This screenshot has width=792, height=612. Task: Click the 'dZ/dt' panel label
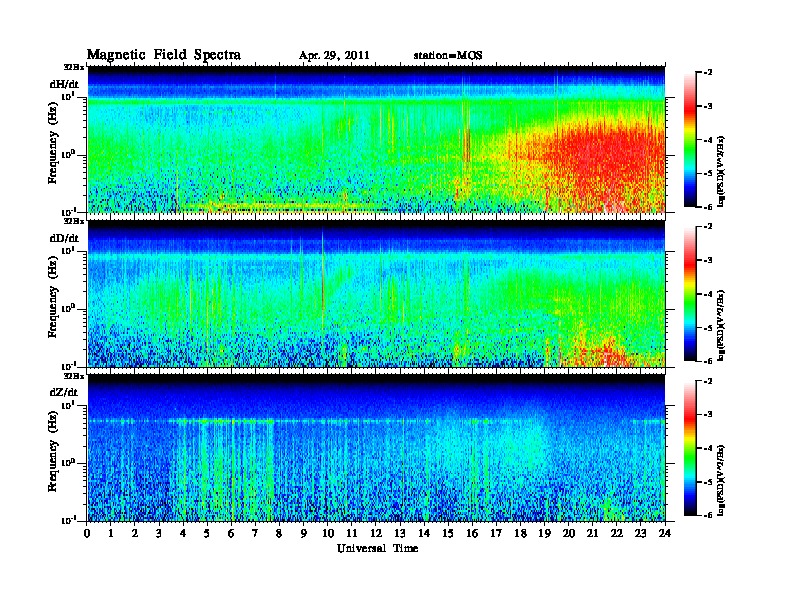[x=64, y=392]
